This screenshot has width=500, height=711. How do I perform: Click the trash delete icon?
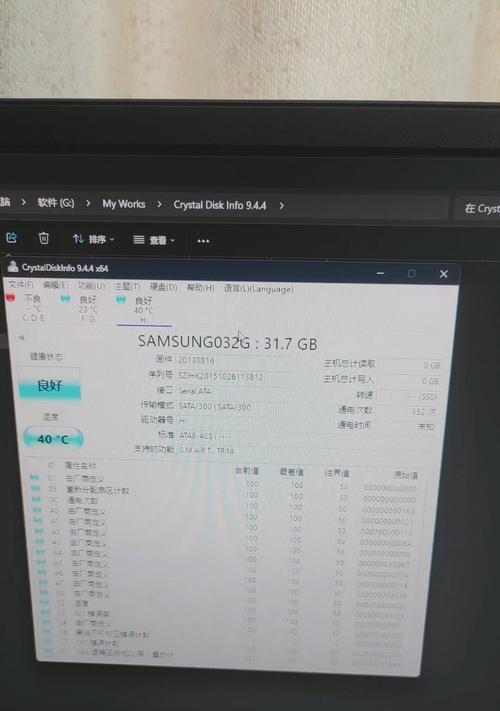44,238
